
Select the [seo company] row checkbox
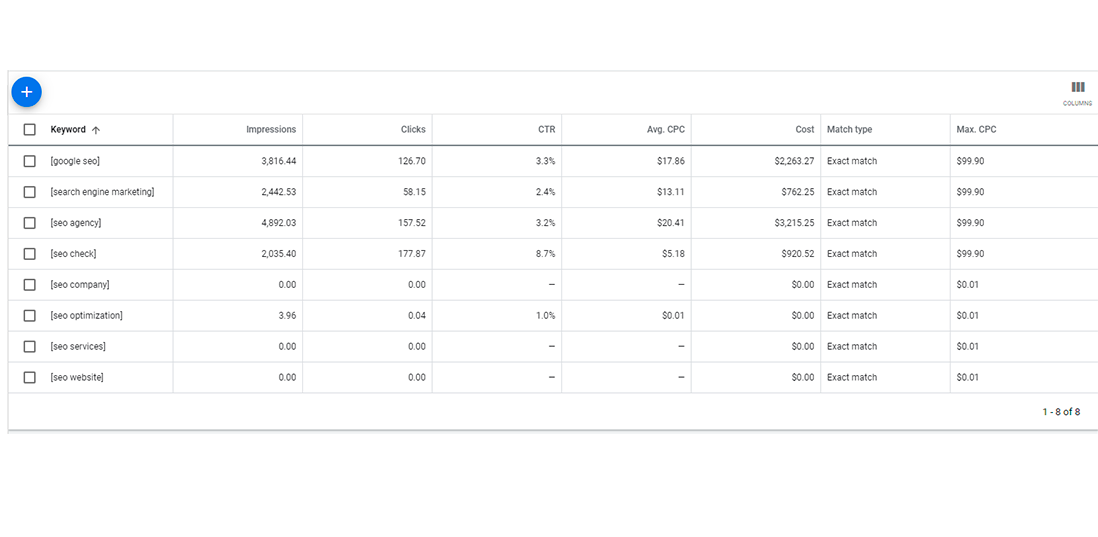[x=29, y=284]
